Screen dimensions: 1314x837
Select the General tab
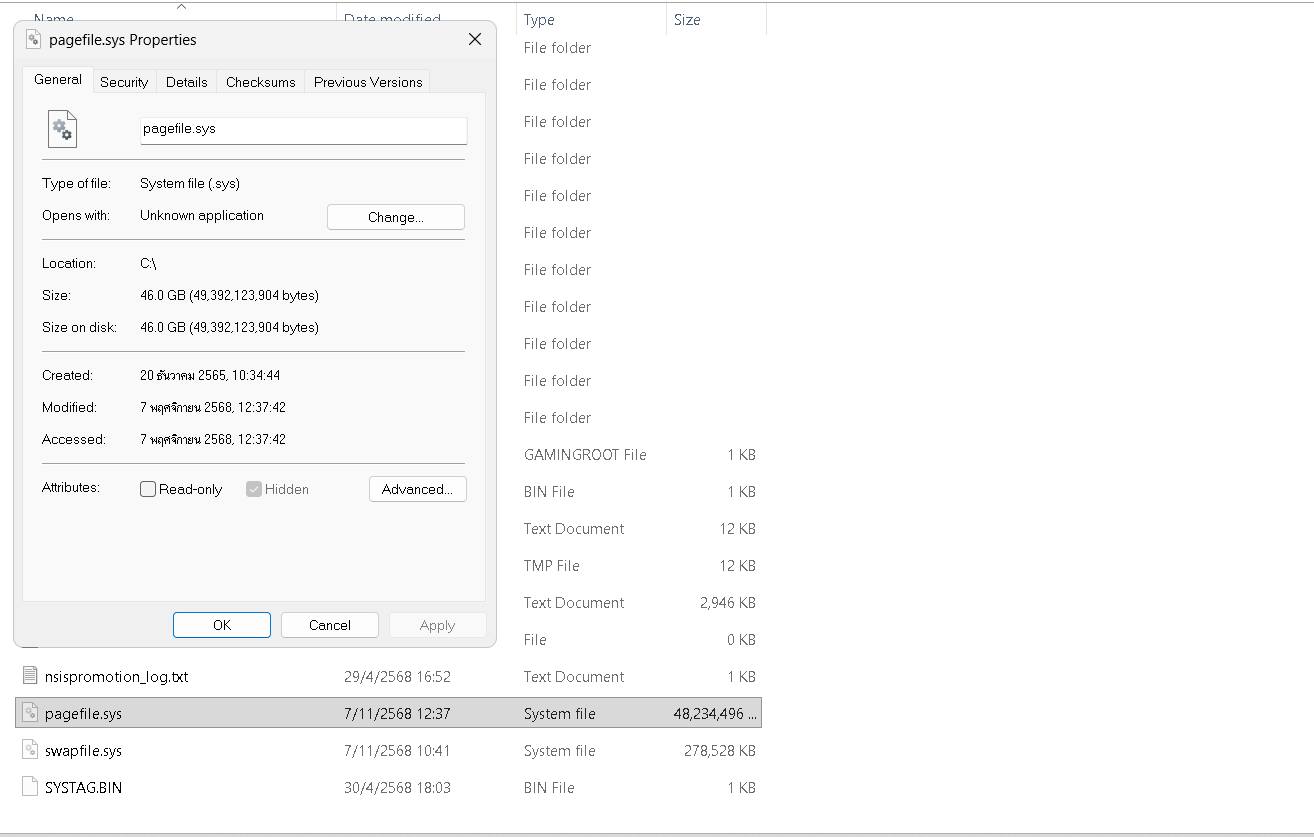[58, 79]
